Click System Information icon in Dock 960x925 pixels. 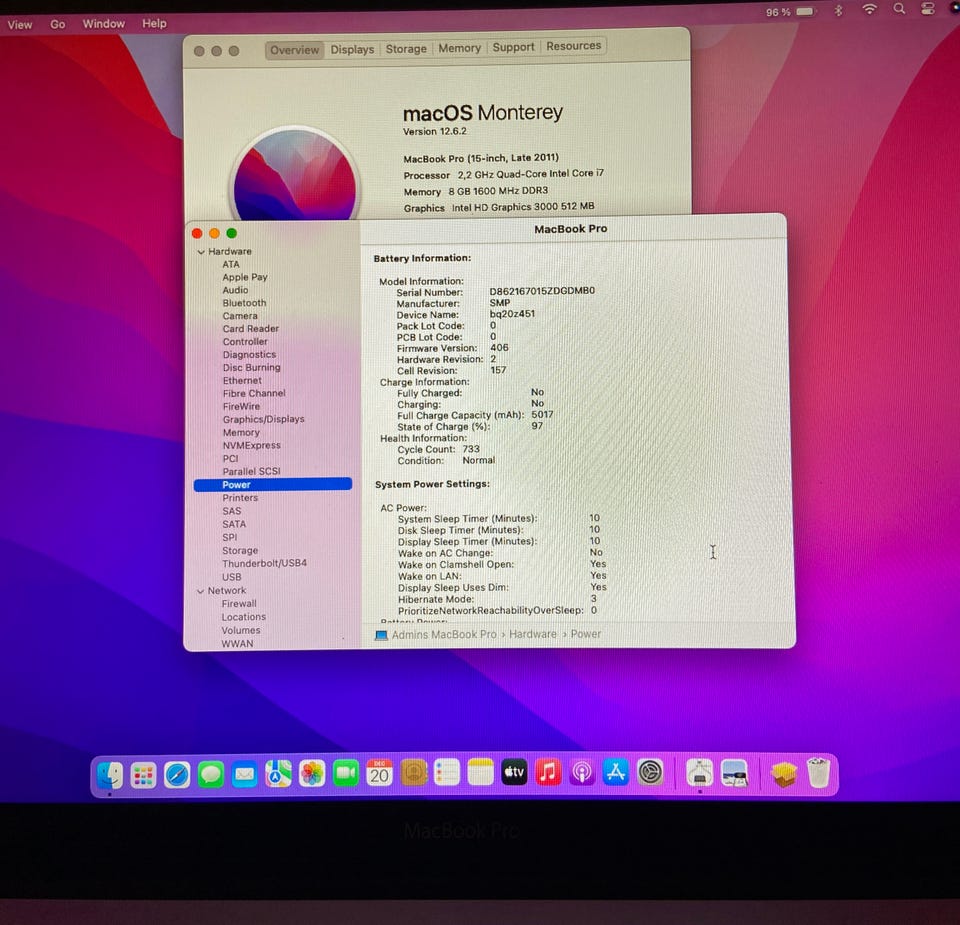[x=700, y=773]
